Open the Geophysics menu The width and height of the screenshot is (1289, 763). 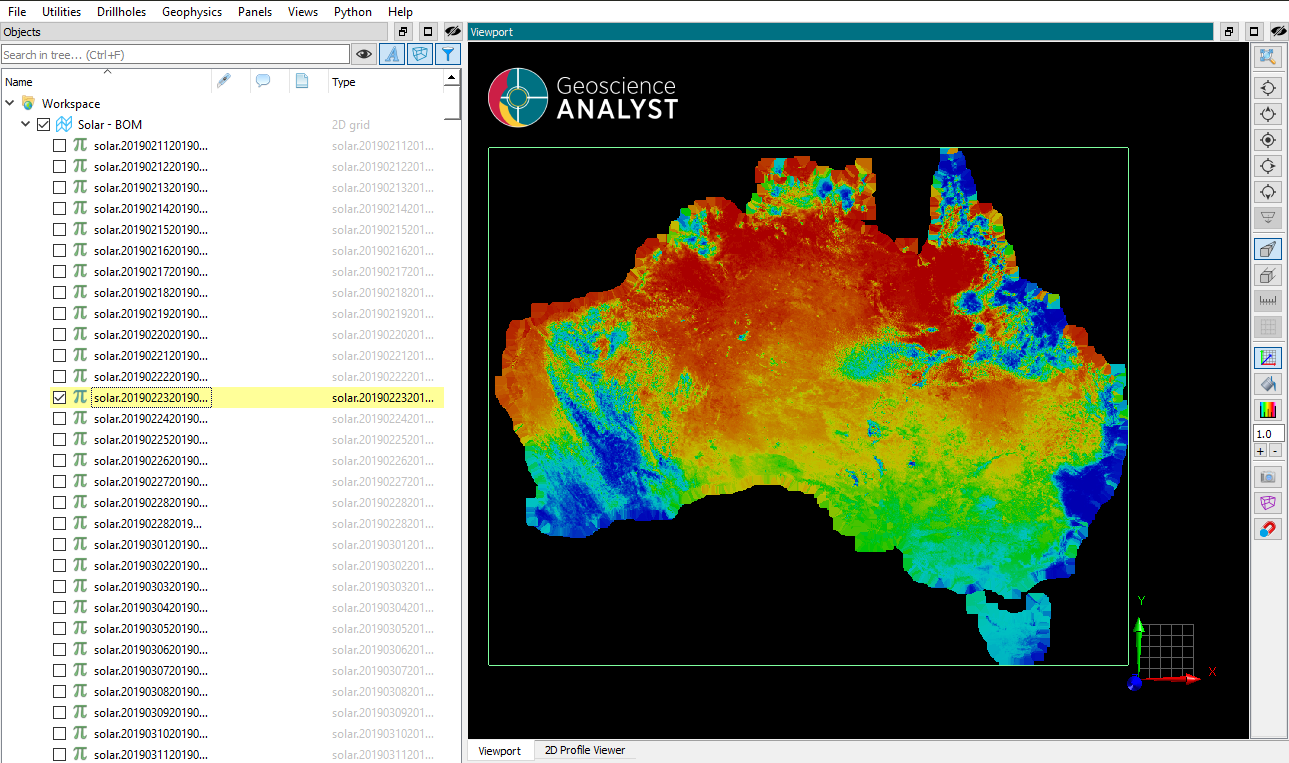192,11
